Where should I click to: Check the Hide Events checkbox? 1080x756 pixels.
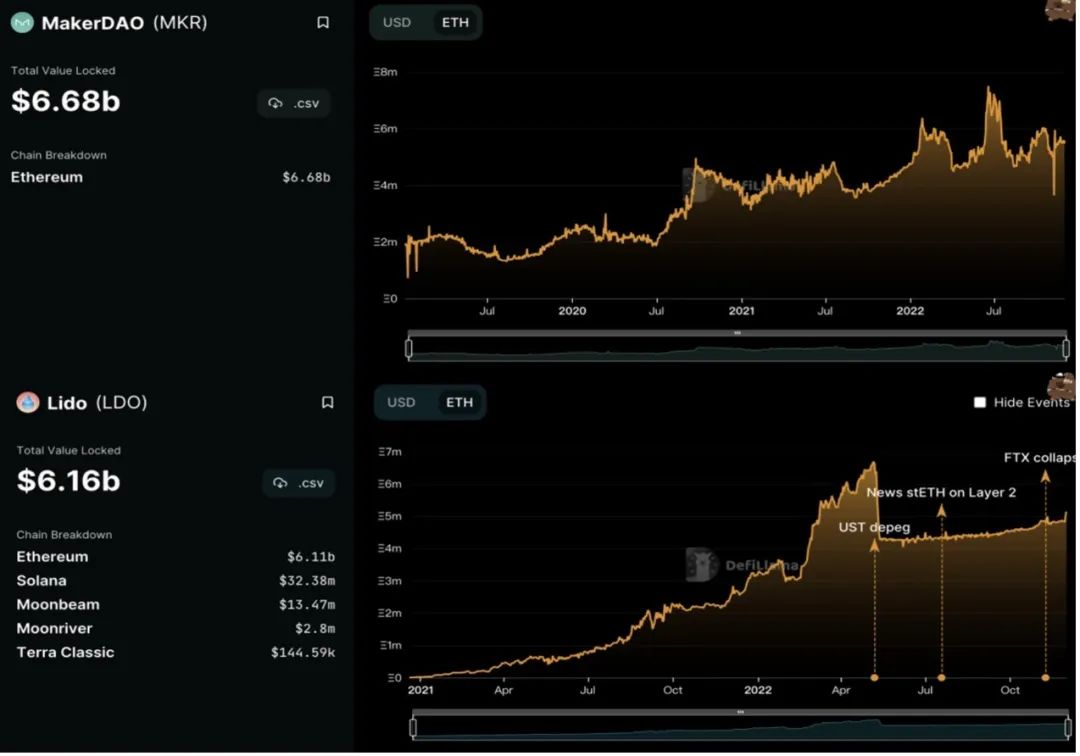click(980, 402)
